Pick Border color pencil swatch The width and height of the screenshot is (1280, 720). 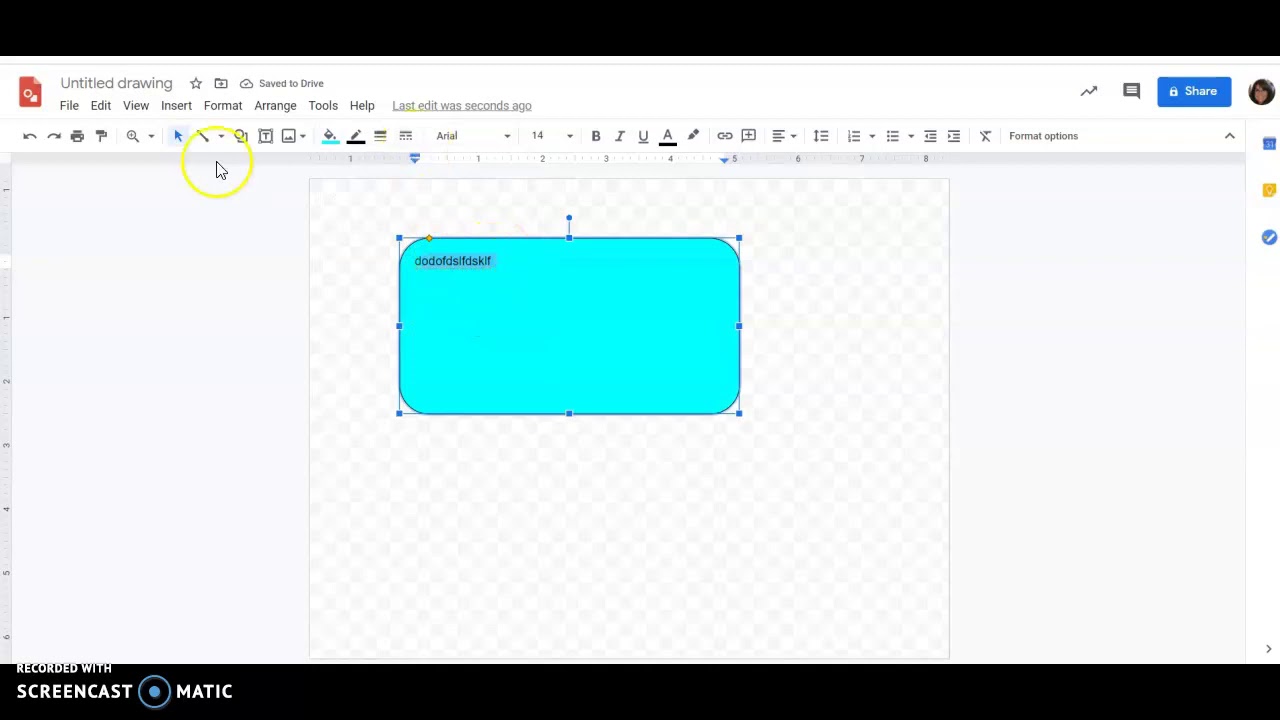(x=355, y=136)
